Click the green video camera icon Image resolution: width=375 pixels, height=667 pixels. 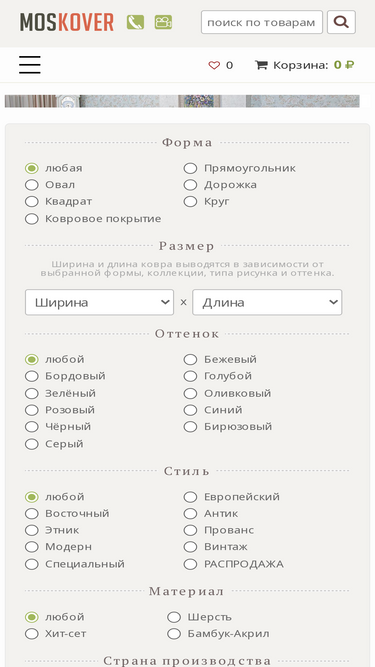coord(163,22)
